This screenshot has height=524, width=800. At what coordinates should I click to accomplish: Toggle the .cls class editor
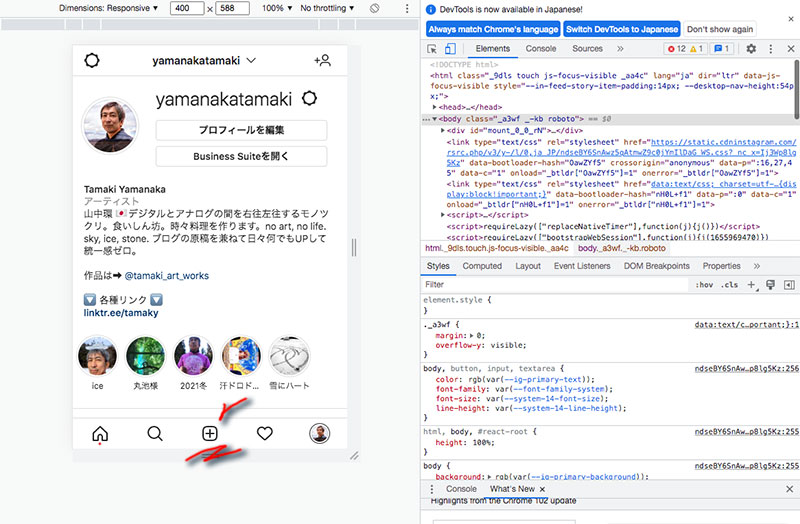click(x=730, y=285)
